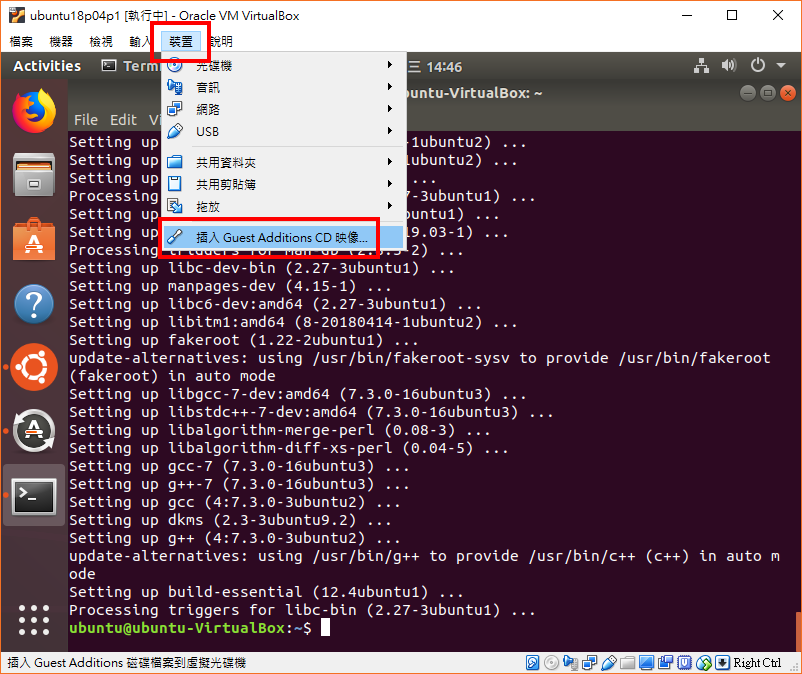802x674 pixels.
Task: Close the Ubuntu Terminal window
Action: point(788,93)
